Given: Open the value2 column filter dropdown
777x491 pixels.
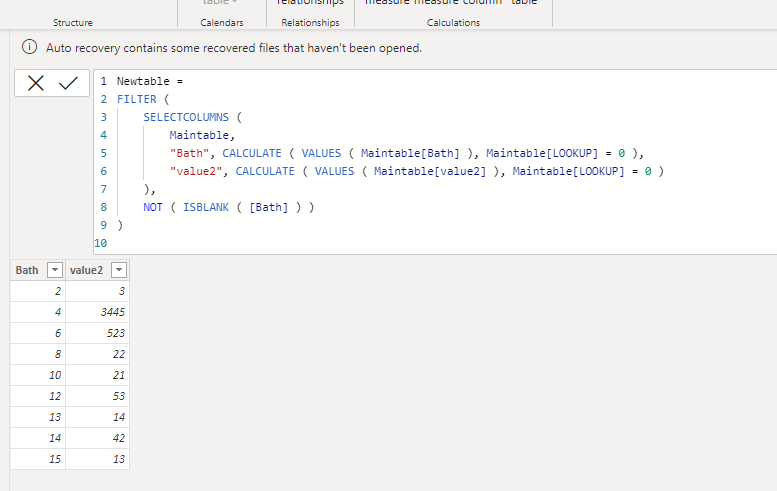Looking at the screenshot, I should point(119,270).
